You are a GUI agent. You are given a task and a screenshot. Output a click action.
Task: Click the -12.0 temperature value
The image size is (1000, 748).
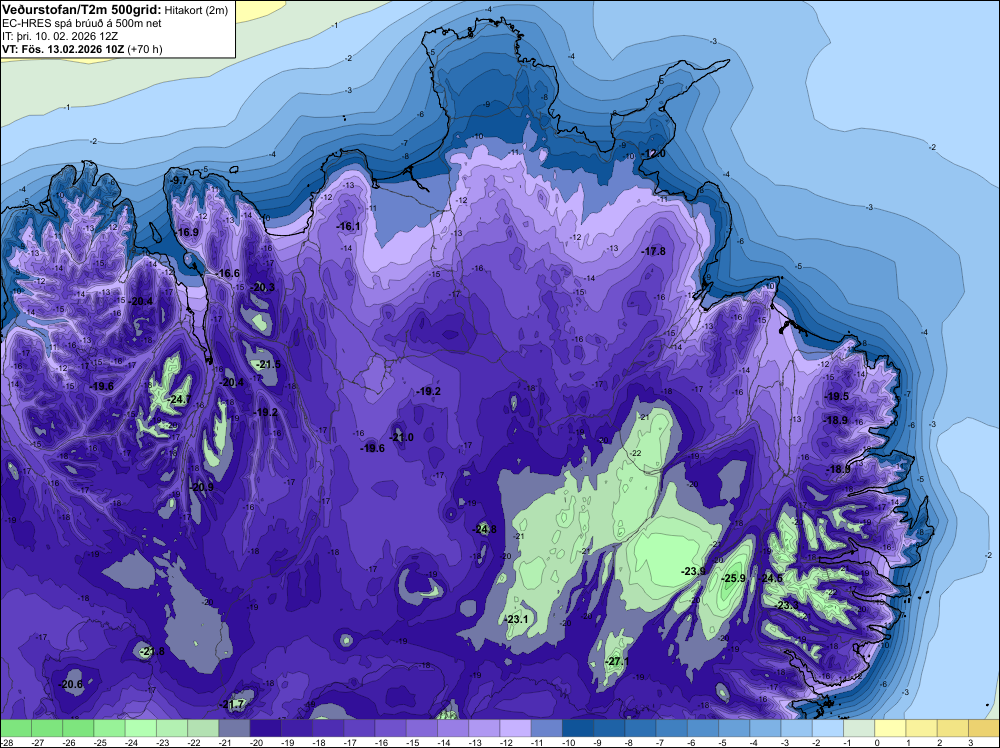654,154
